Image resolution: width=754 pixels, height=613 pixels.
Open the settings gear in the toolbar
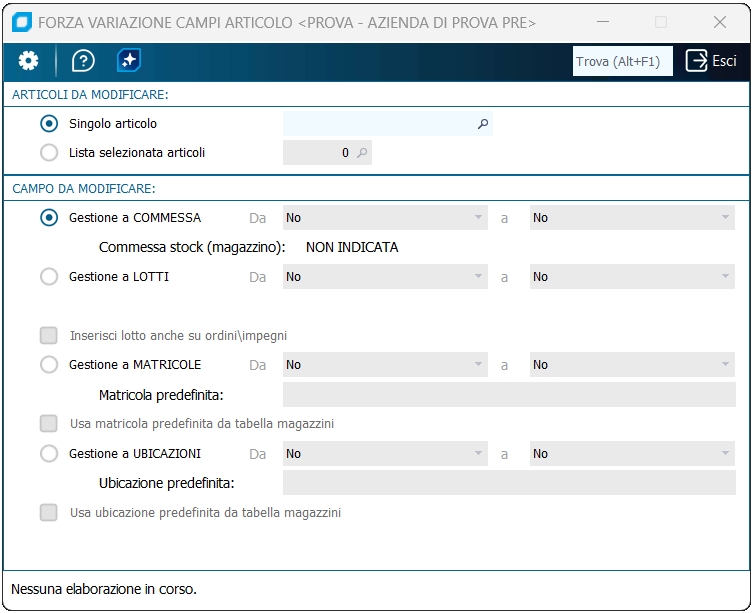tap(28, 61)
